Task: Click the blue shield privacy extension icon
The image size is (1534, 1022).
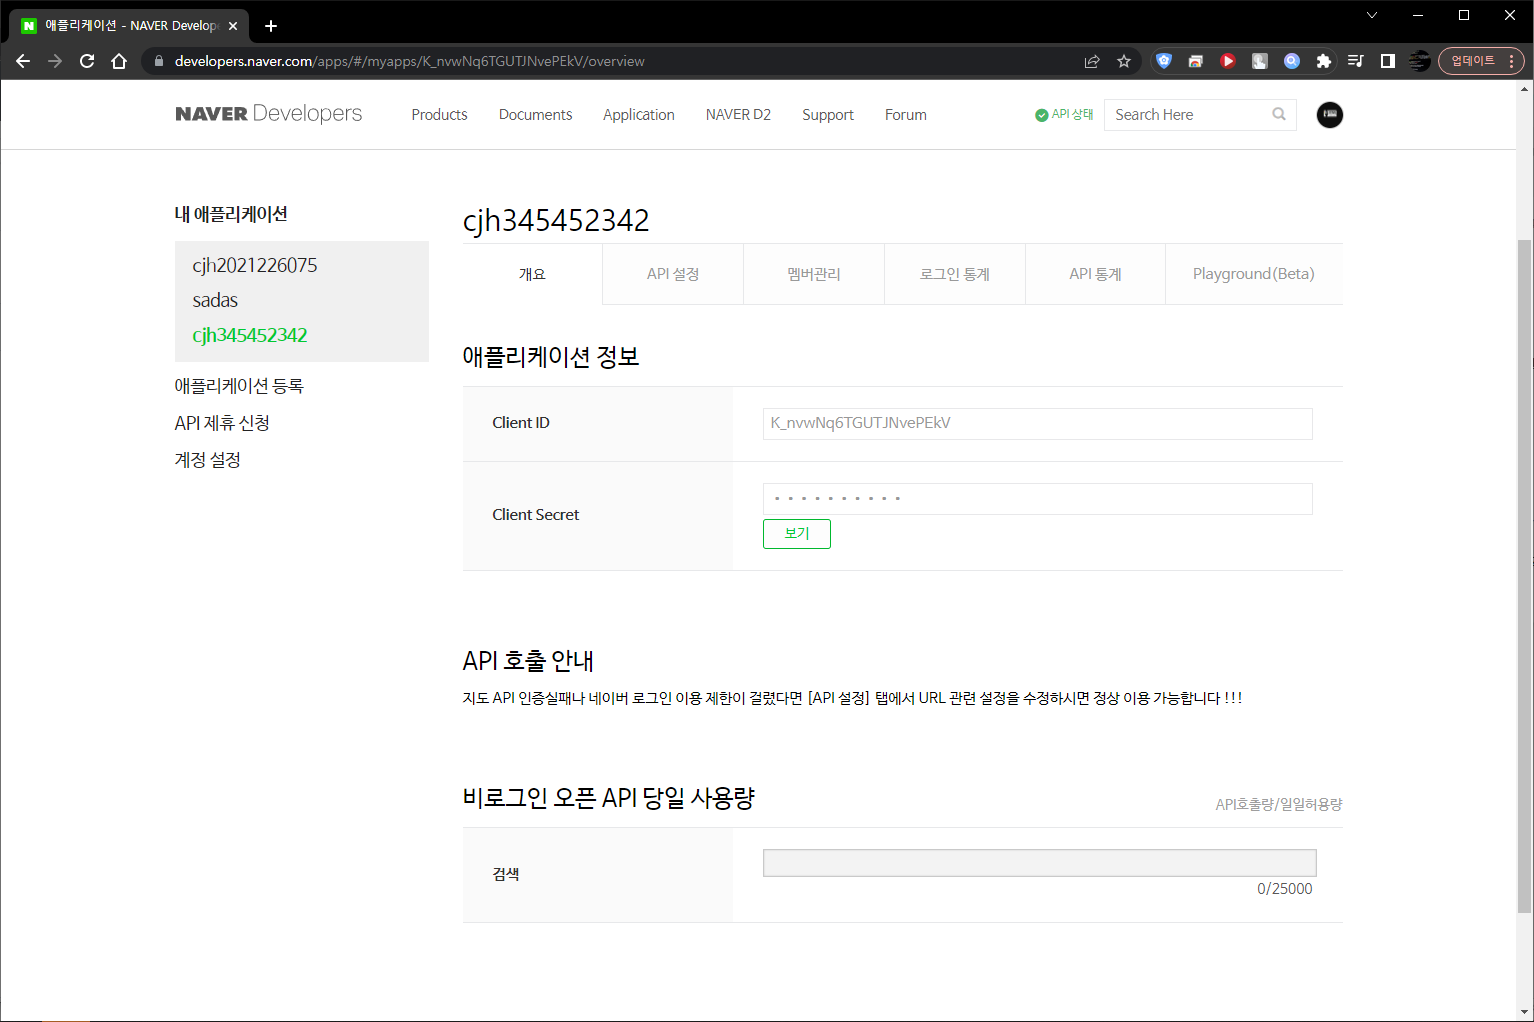Action: pyautogui.click(x=1163, y=61)
